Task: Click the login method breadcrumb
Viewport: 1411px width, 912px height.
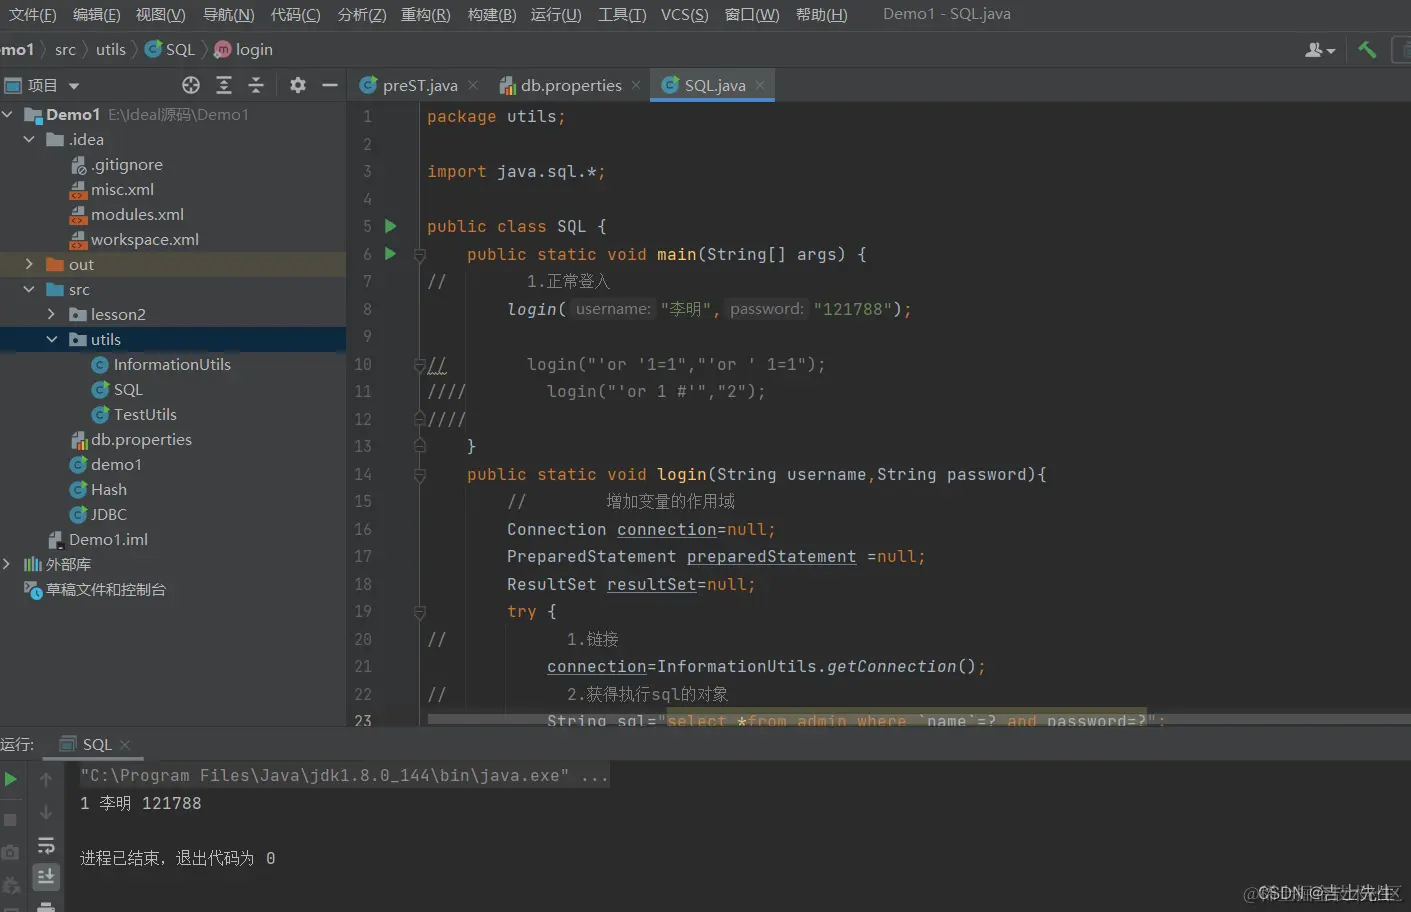Action: point(243,49)
